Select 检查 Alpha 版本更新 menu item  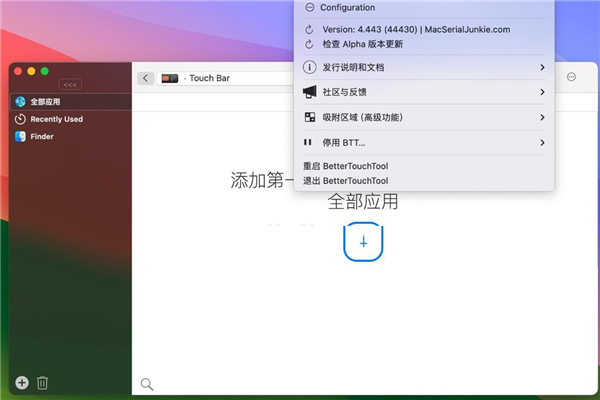[x=424, y=44]
